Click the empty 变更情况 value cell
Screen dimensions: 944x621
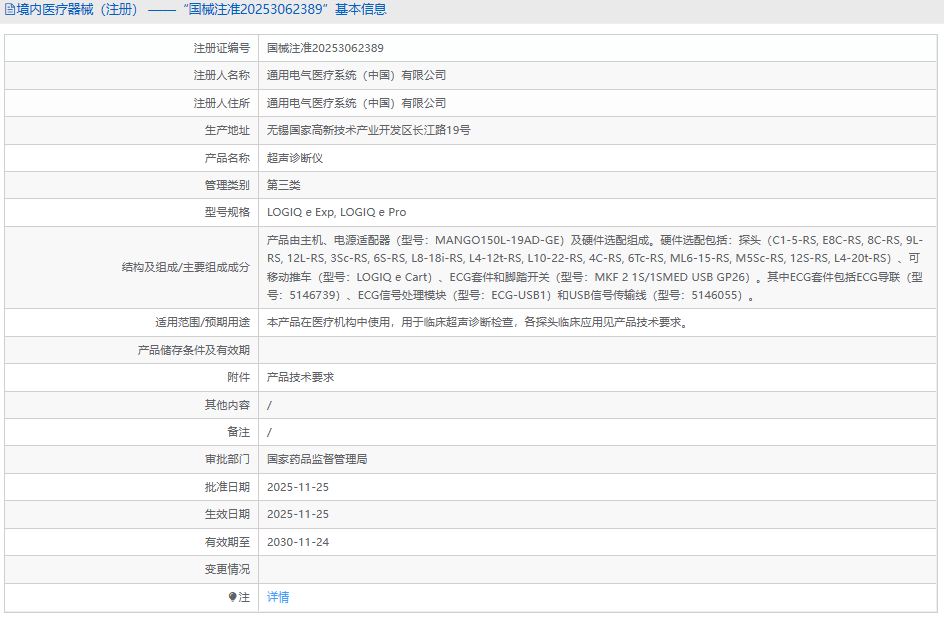598,569
